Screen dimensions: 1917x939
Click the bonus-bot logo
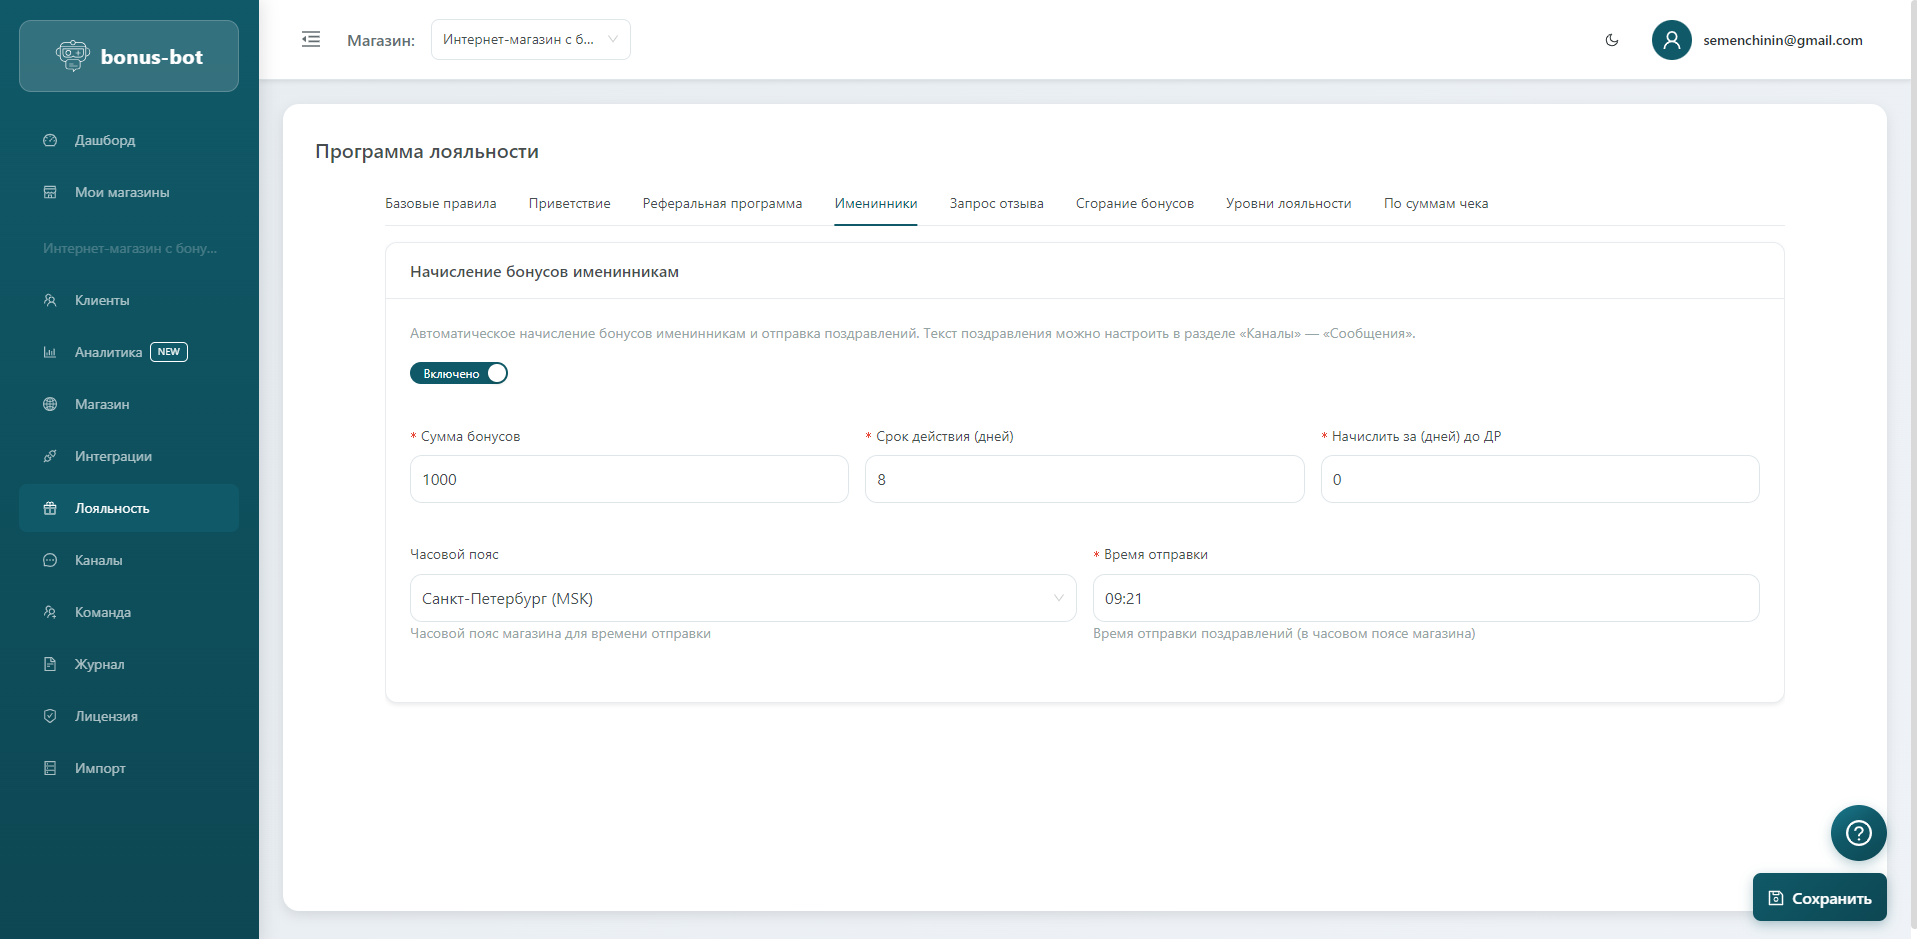[129, 57]
